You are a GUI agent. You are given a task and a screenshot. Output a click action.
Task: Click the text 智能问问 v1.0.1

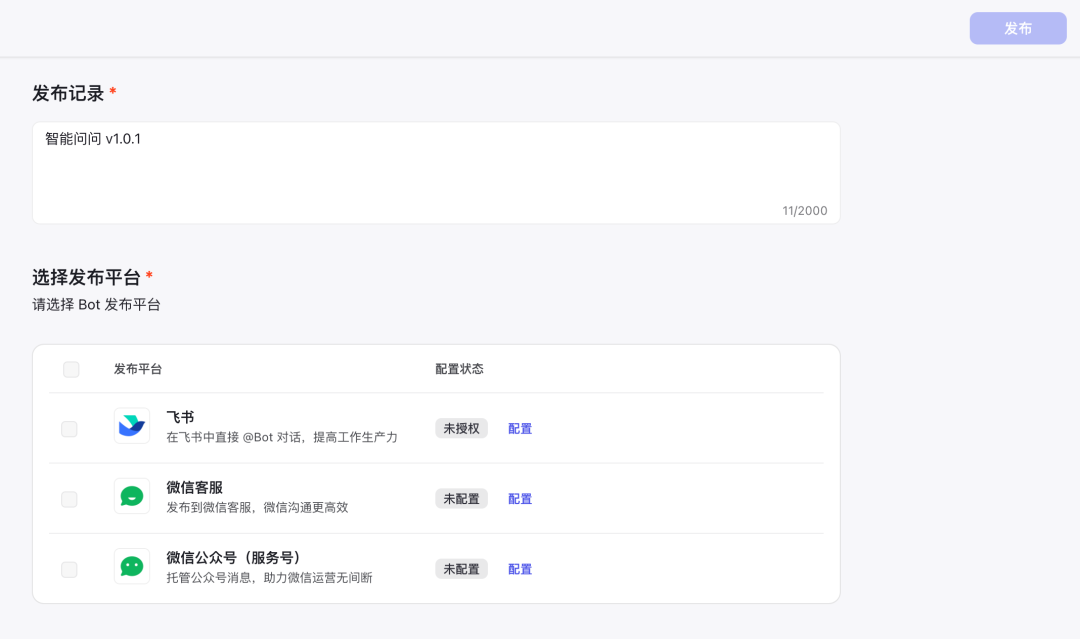[x=93, y=139]
